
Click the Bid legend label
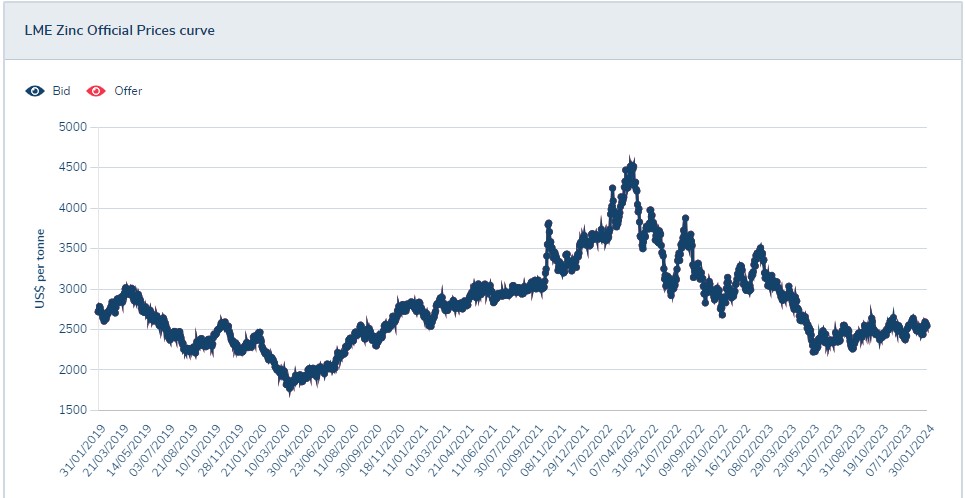pyautogui.click(x=62, y=91)
